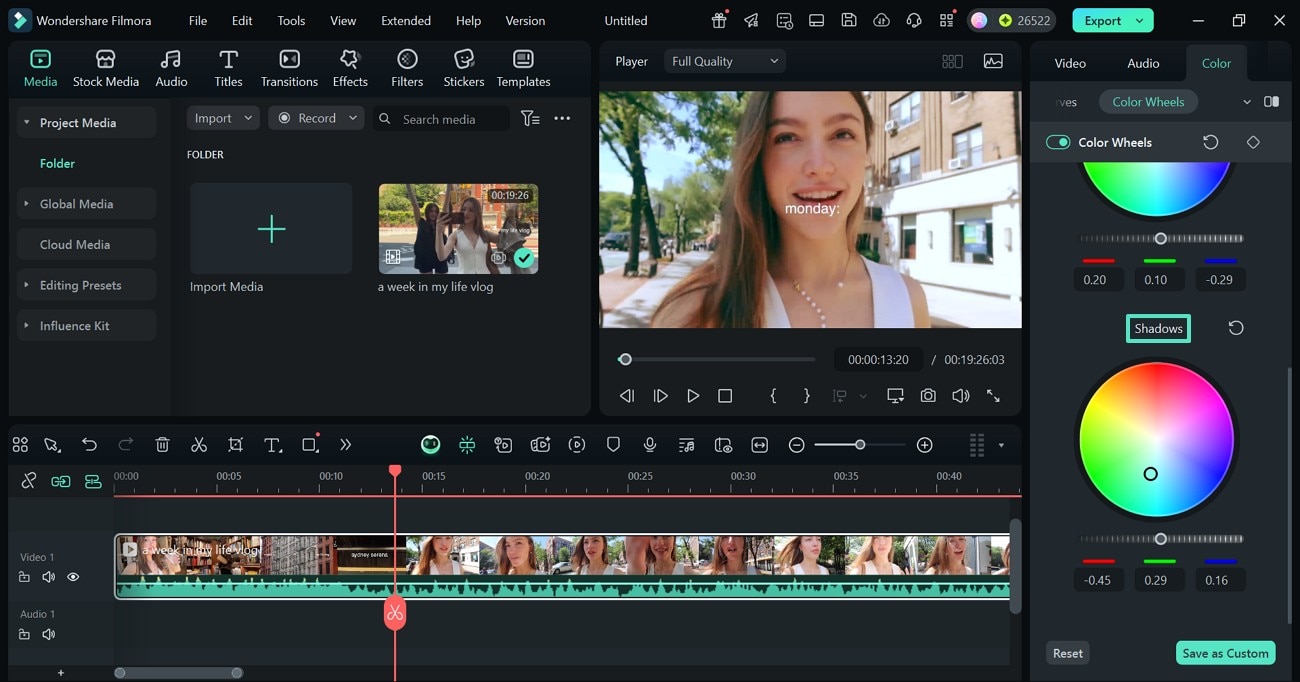This screenshot has height=682, width=1300.
Task: Mute the Audio 1 track
Action: [x=48, y=635]
